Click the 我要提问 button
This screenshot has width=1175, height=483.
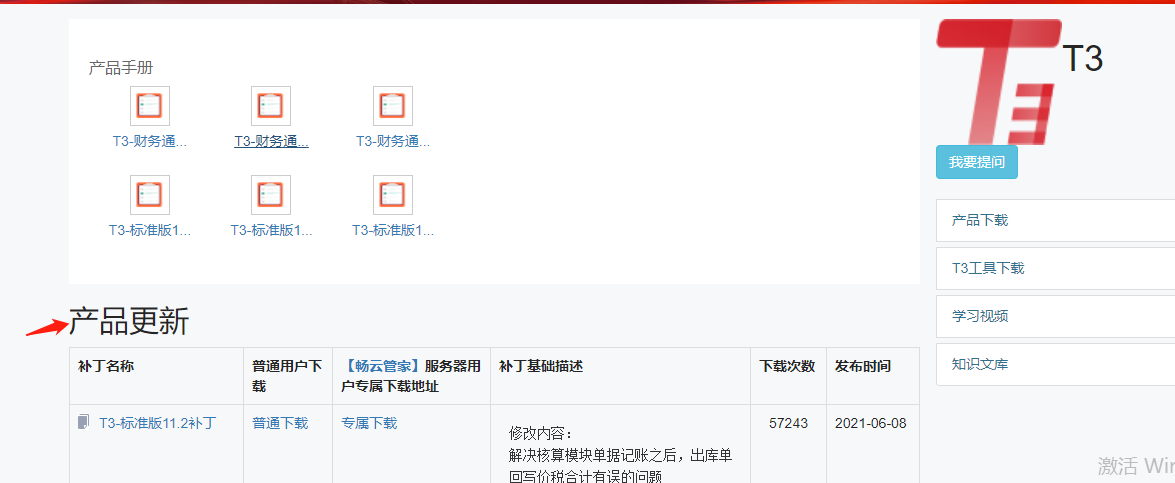click(x=976, y=162)
